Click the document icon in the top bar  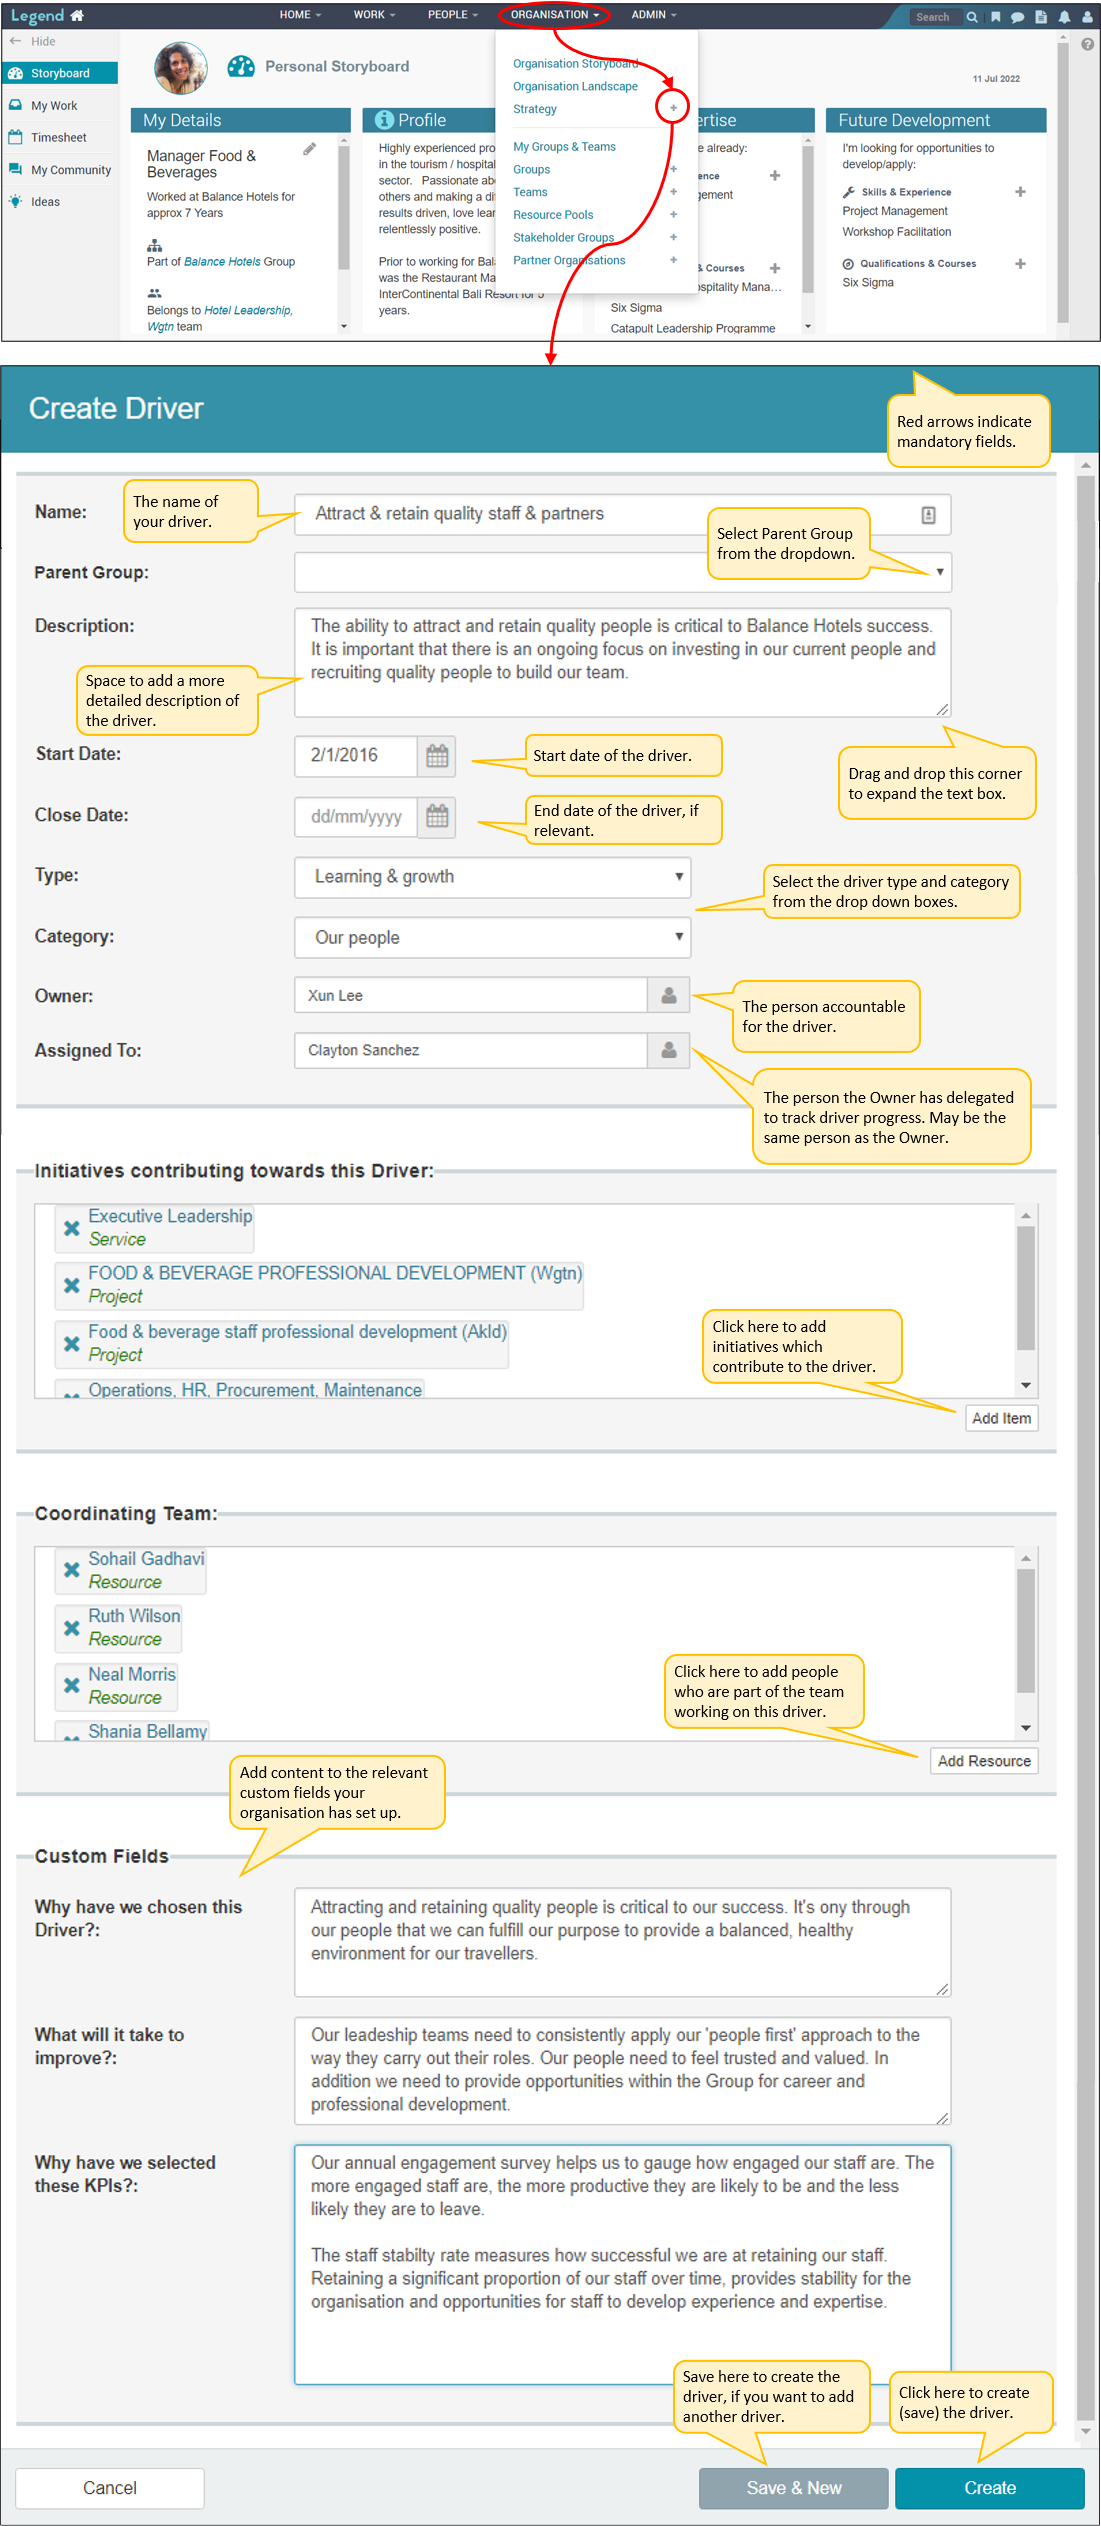click(1041, 17)
